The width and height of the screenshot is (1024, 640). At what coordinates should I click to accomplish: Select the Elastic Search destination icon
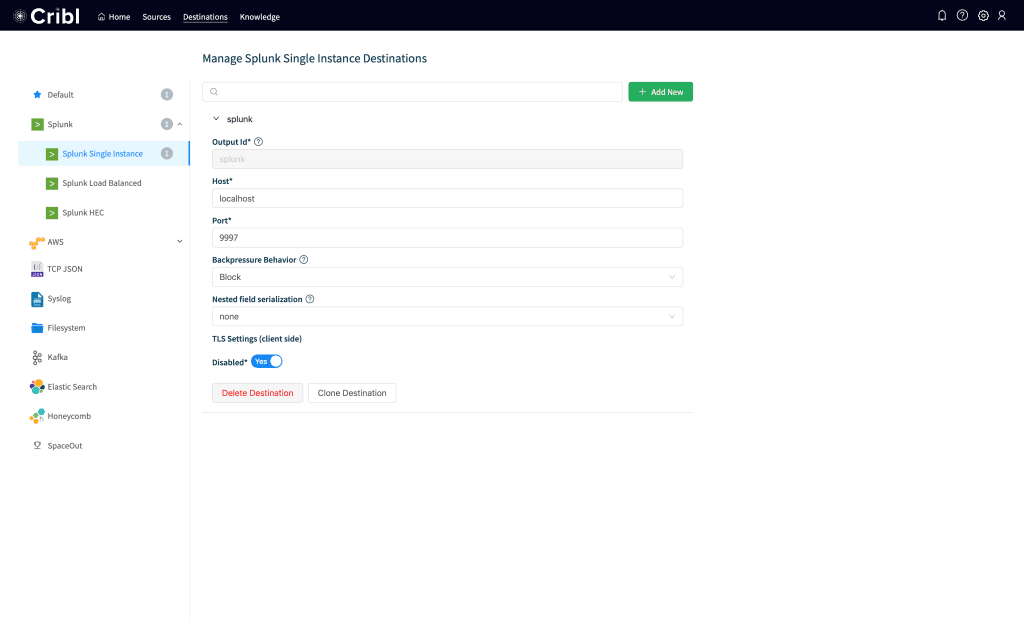pyautogui.click(x=37, y=387)
